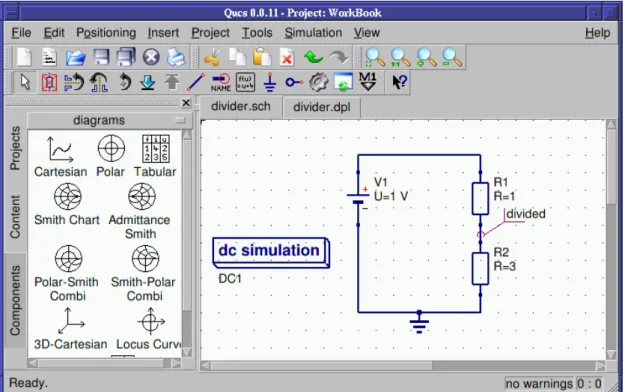Image resolution: width=625 pixels, height=392 pixels.
Task: Mirror about X axis tool
Action: (74, 82)
